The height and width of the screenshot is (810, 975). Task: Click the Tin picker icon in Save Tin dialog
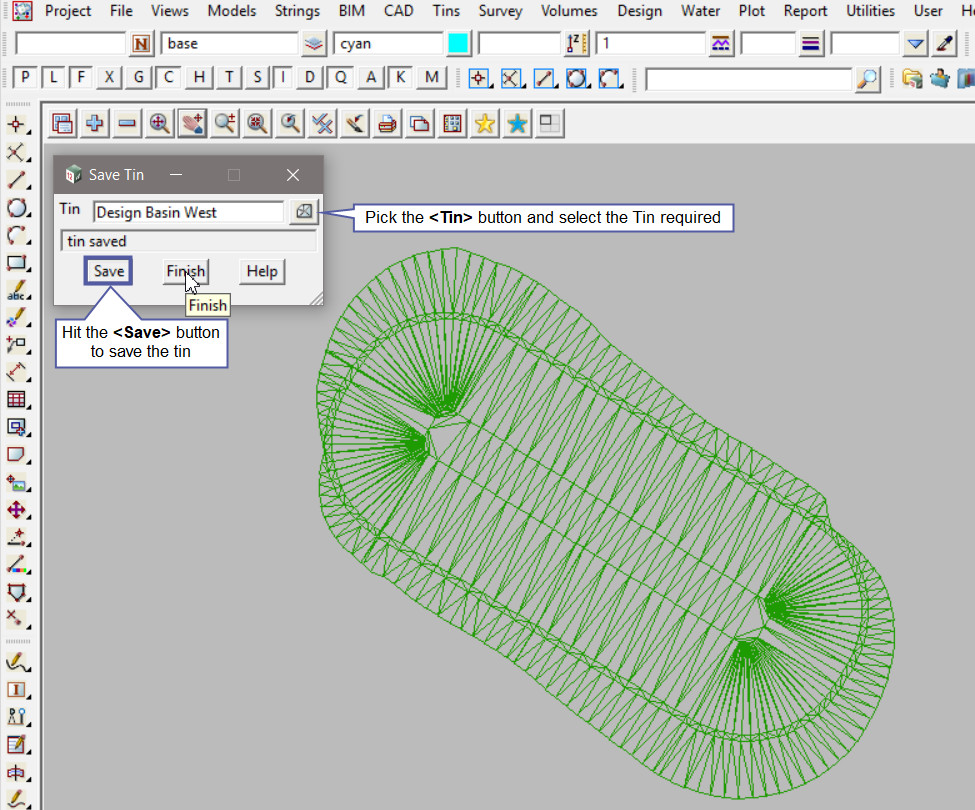click(303, 212)
